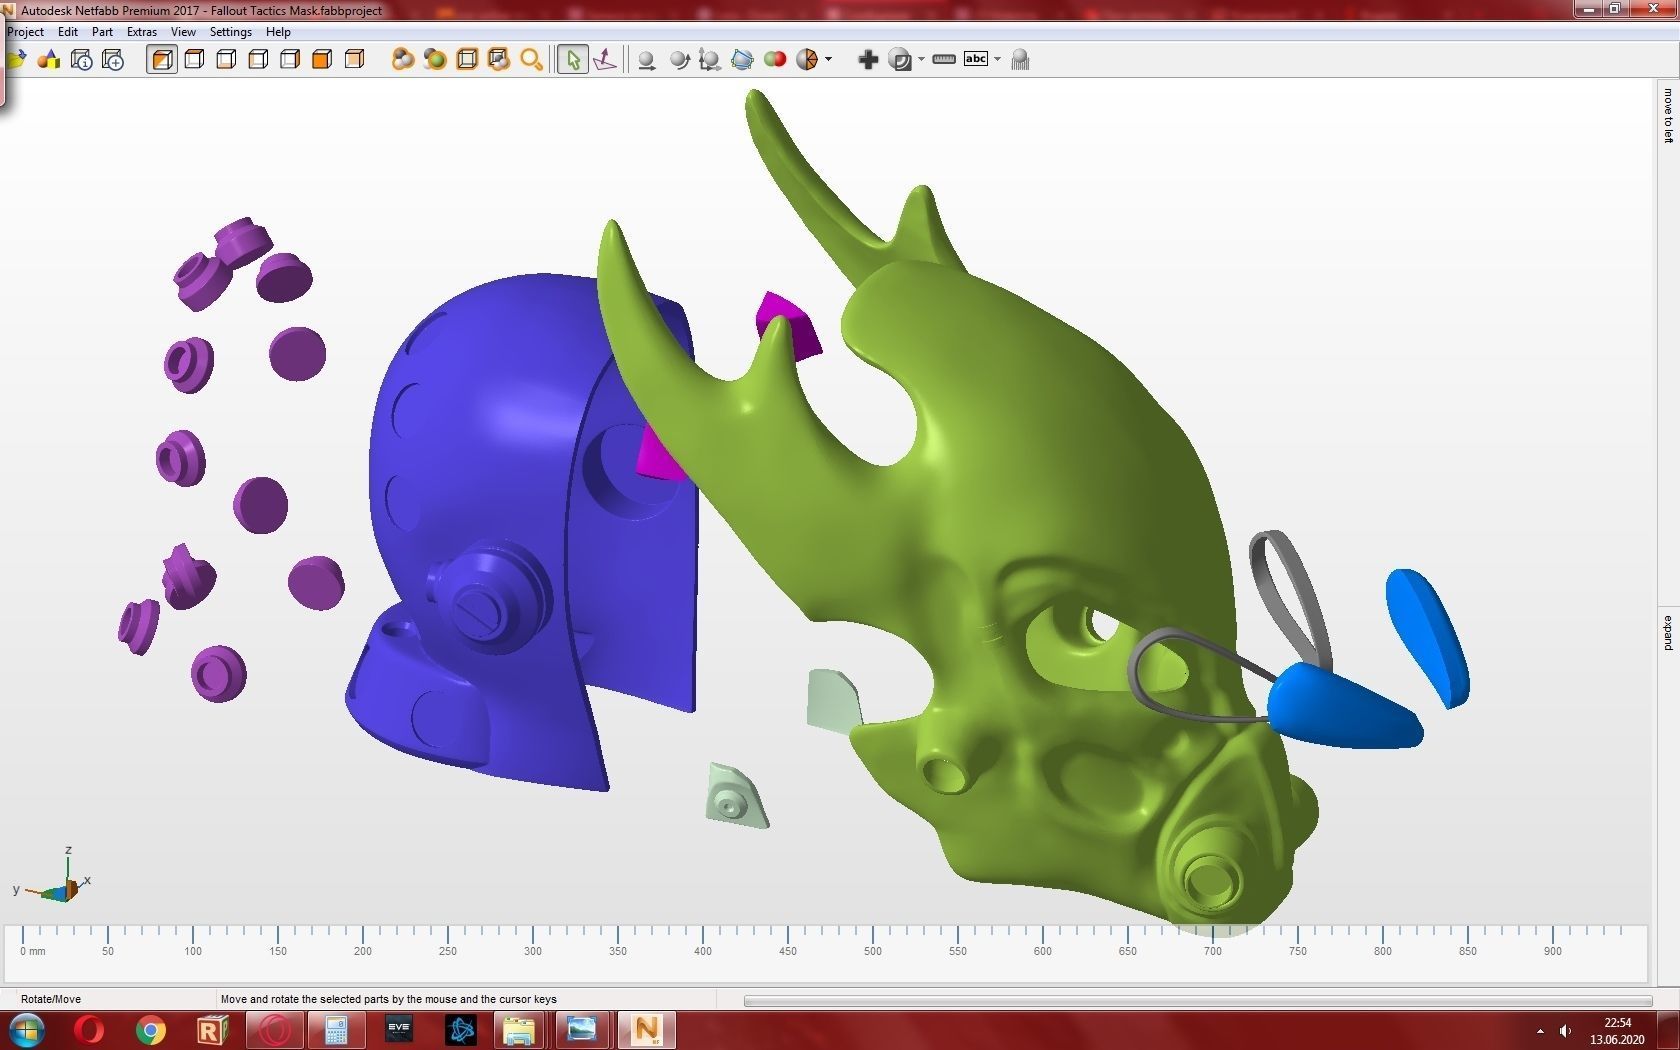1680x1050 pixels.
Task: Click the scale part icon
Action: pyautogui.click(x=710, y=60)
